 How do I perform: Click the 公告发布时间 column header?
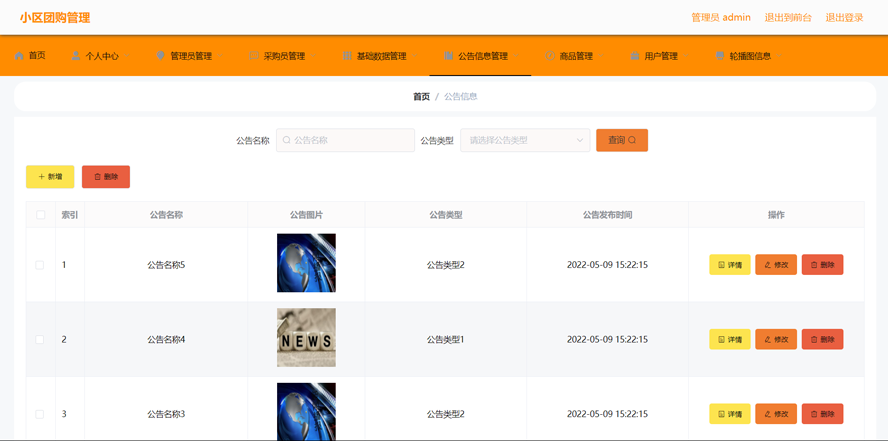point(608,215)
